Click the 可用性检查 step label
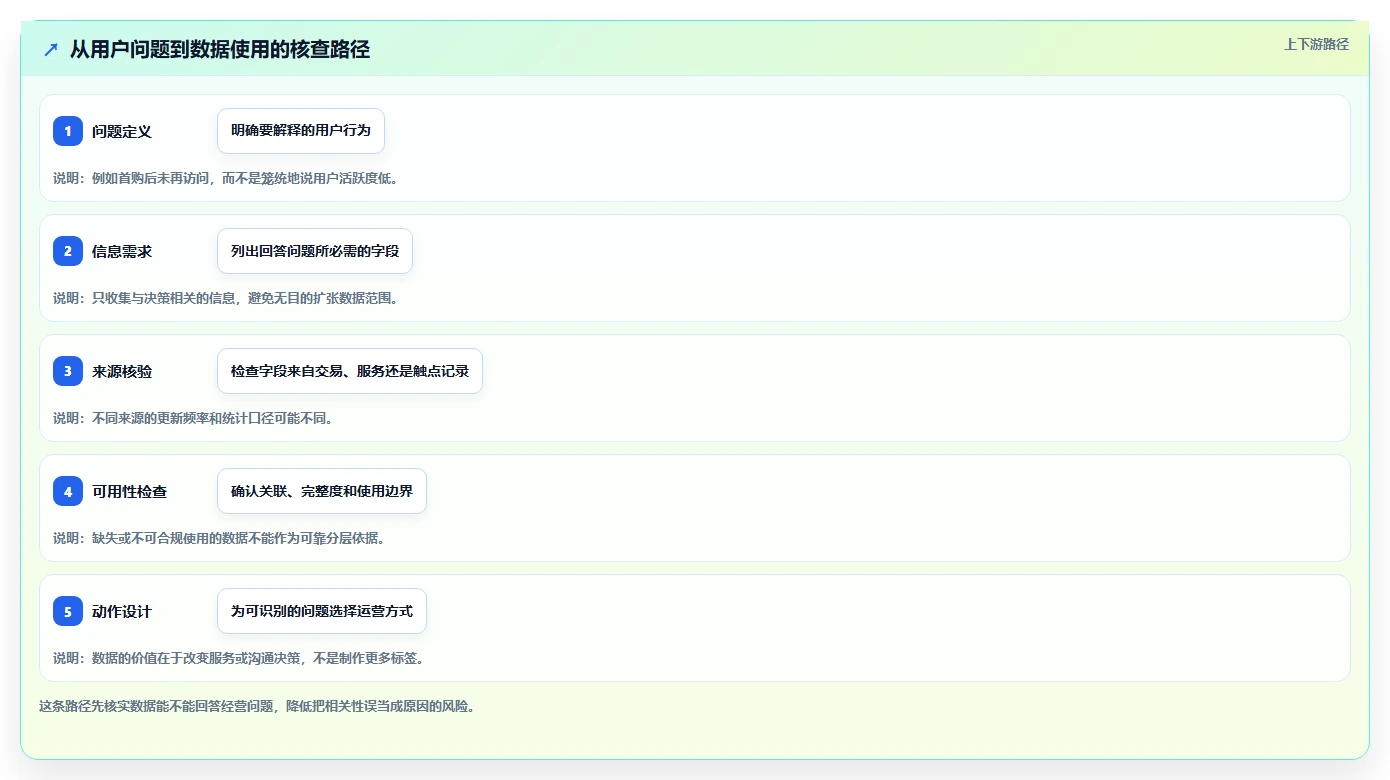Screen dimensions: 1390x780 click(x=129, y=491)
